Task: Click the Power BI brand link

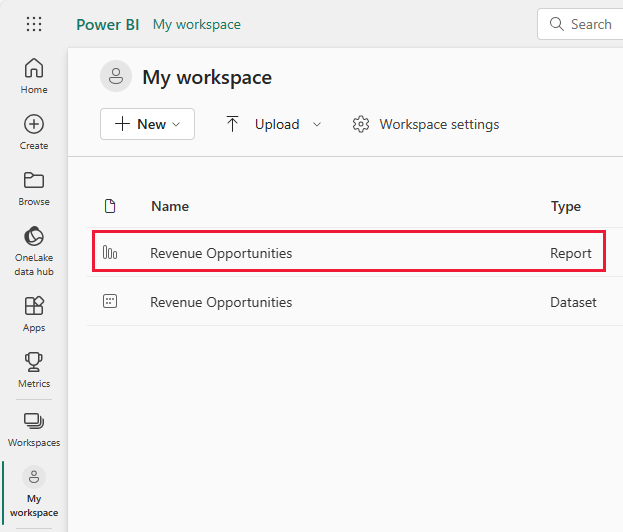Action: tap(108, 25)
